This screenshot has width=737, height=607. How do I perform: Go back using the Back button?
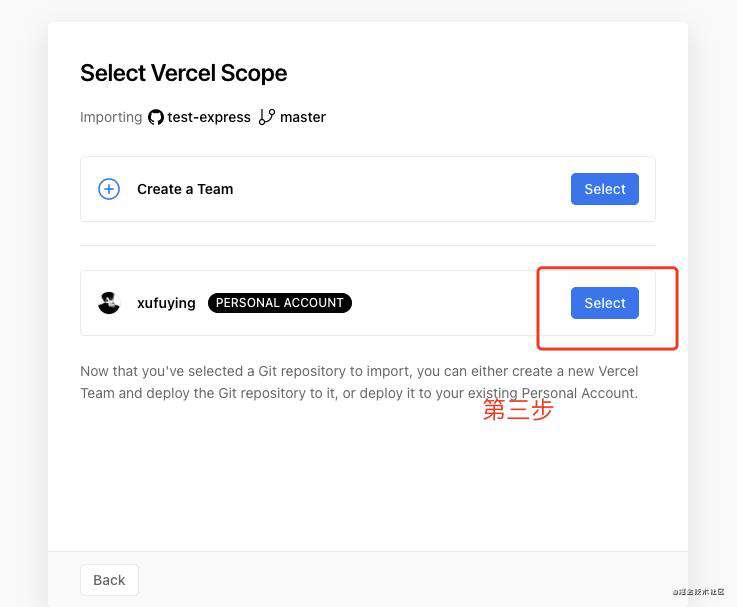(x=109, y=580)
